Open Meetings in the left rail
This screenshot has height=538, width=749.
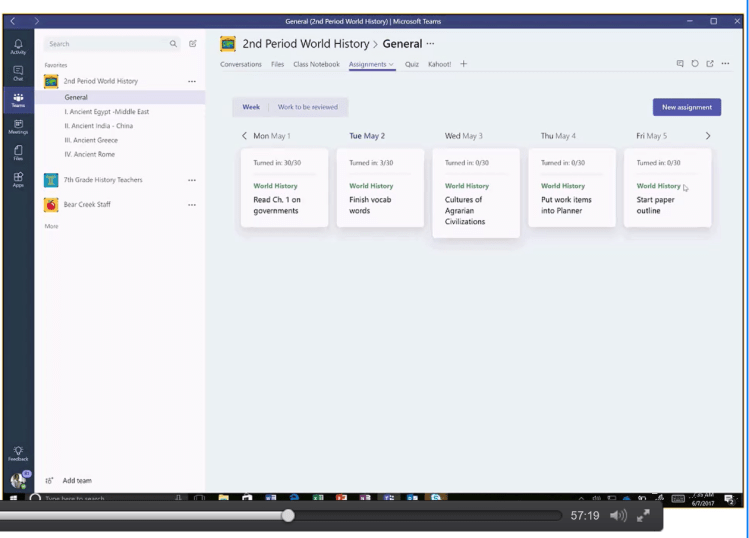[18, 125]
